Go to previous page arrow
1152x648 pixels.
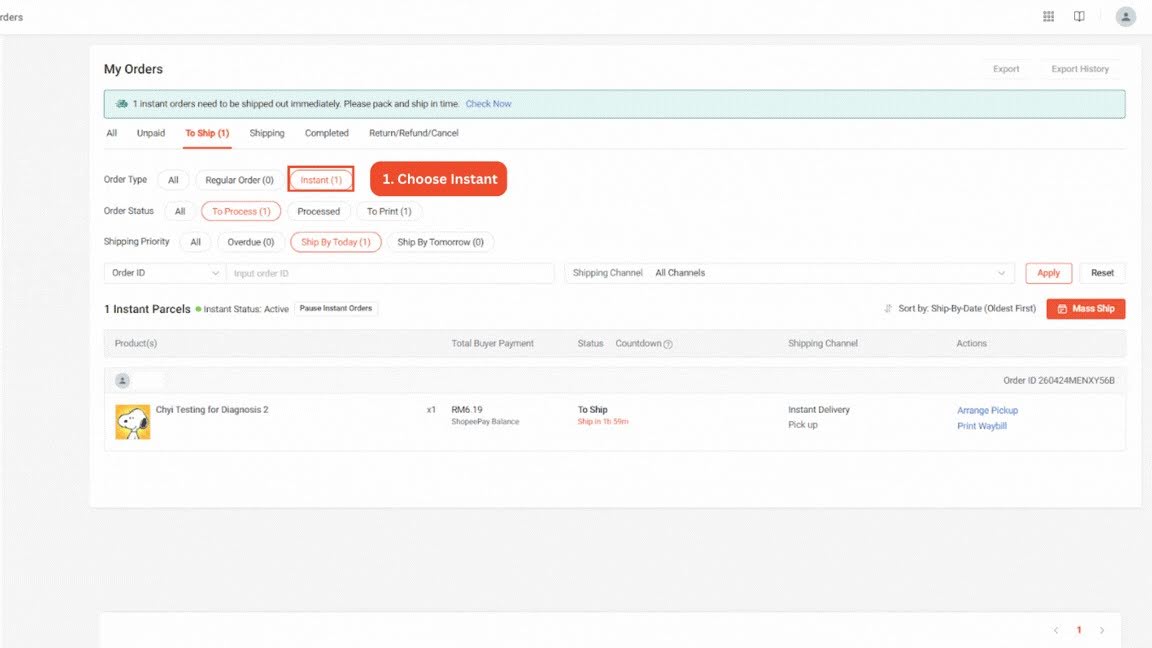tap(1056, 630)
